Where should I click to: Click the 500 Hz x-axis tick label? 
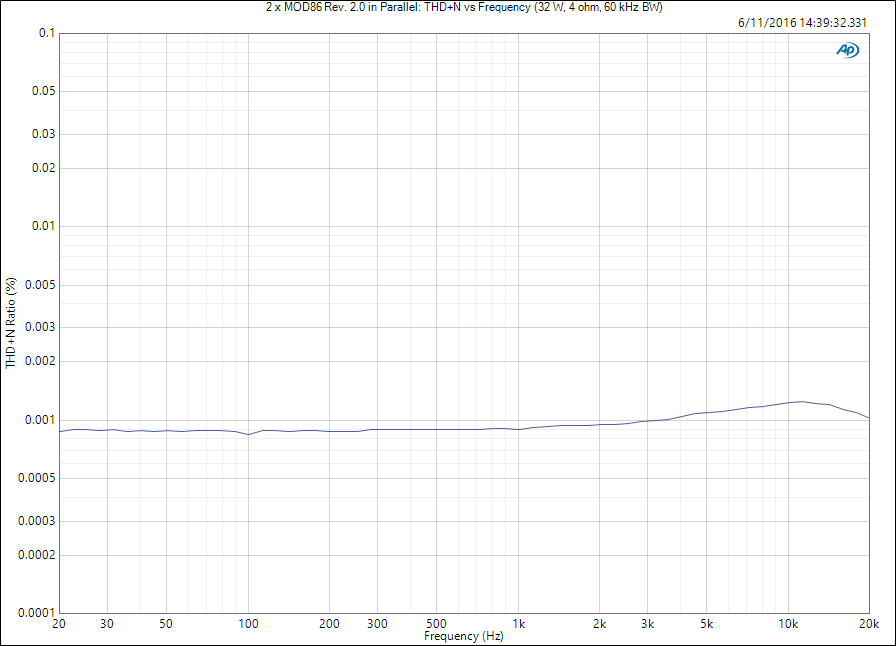(x=436, y=624)
